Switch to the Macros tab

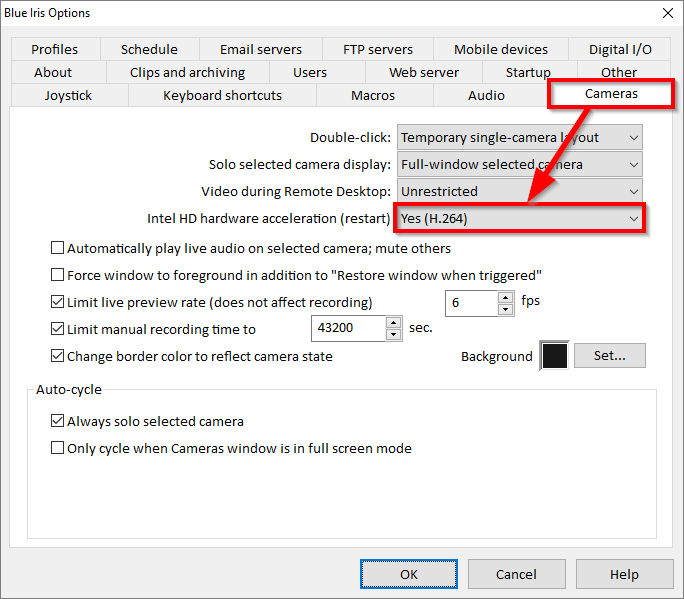373,96
